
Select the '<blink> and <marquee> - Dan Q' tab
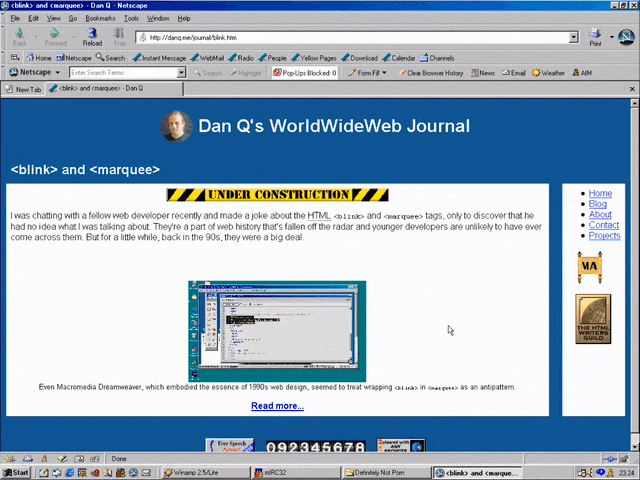pos(114,89)
